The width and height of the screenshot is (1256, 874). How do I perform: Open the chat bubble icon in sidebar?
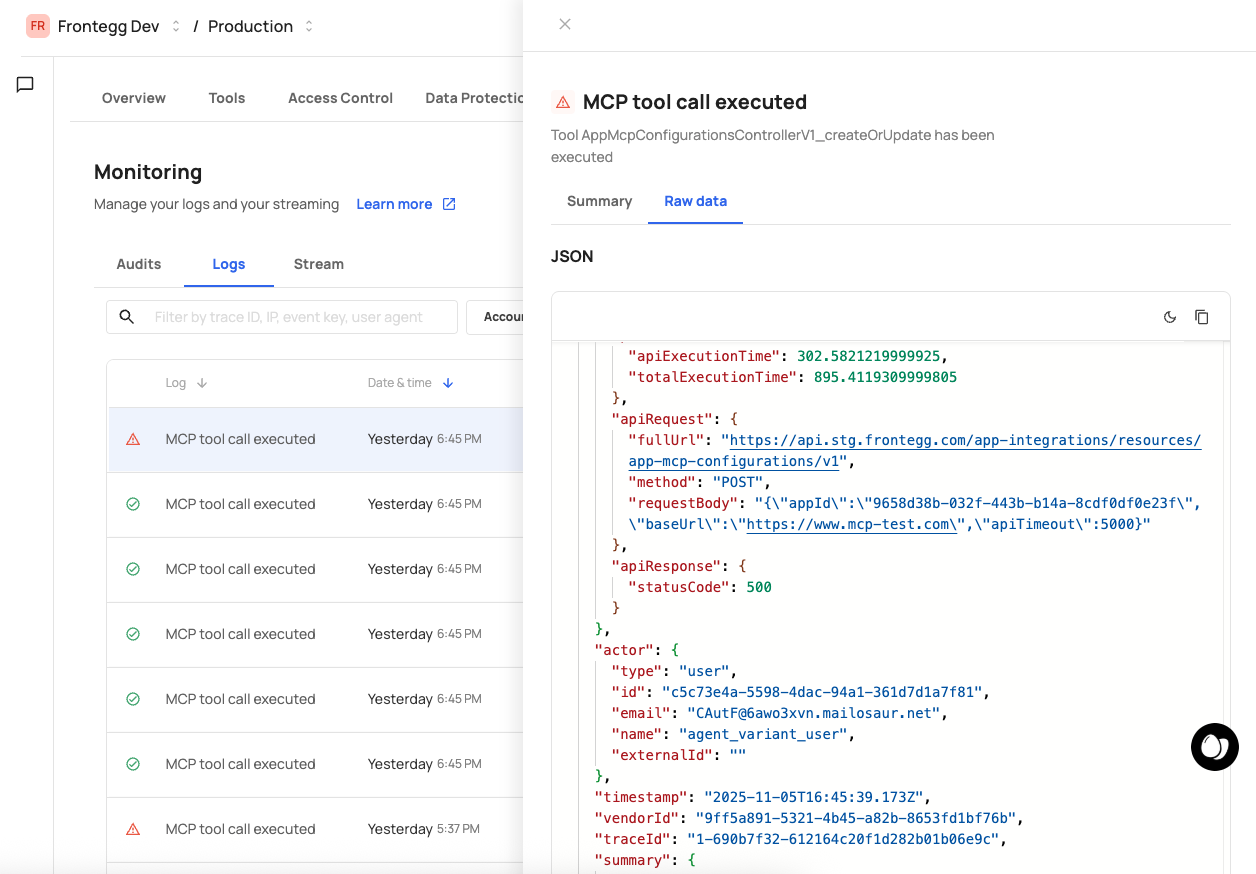coord(26,85)
